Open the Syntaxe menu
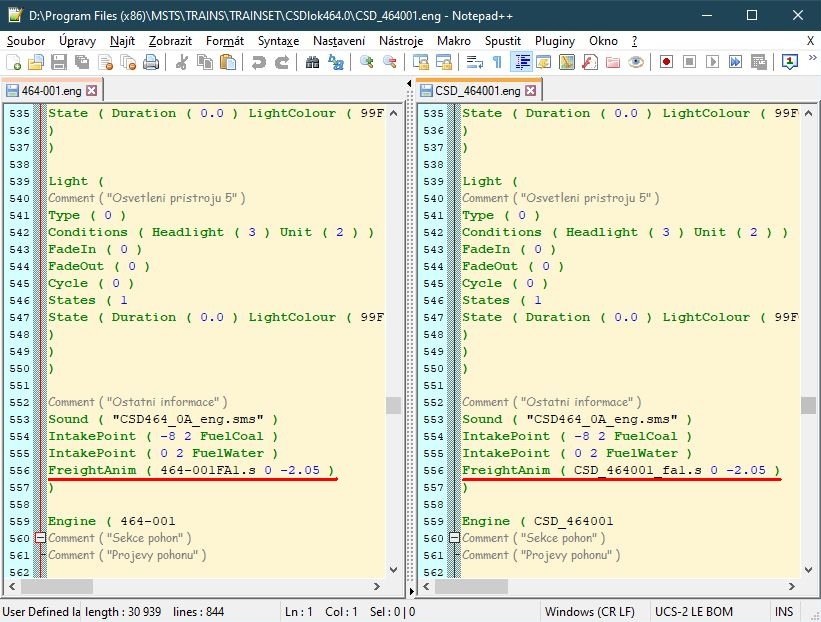This screenshot has width=821, height=622. coord(278,41)
